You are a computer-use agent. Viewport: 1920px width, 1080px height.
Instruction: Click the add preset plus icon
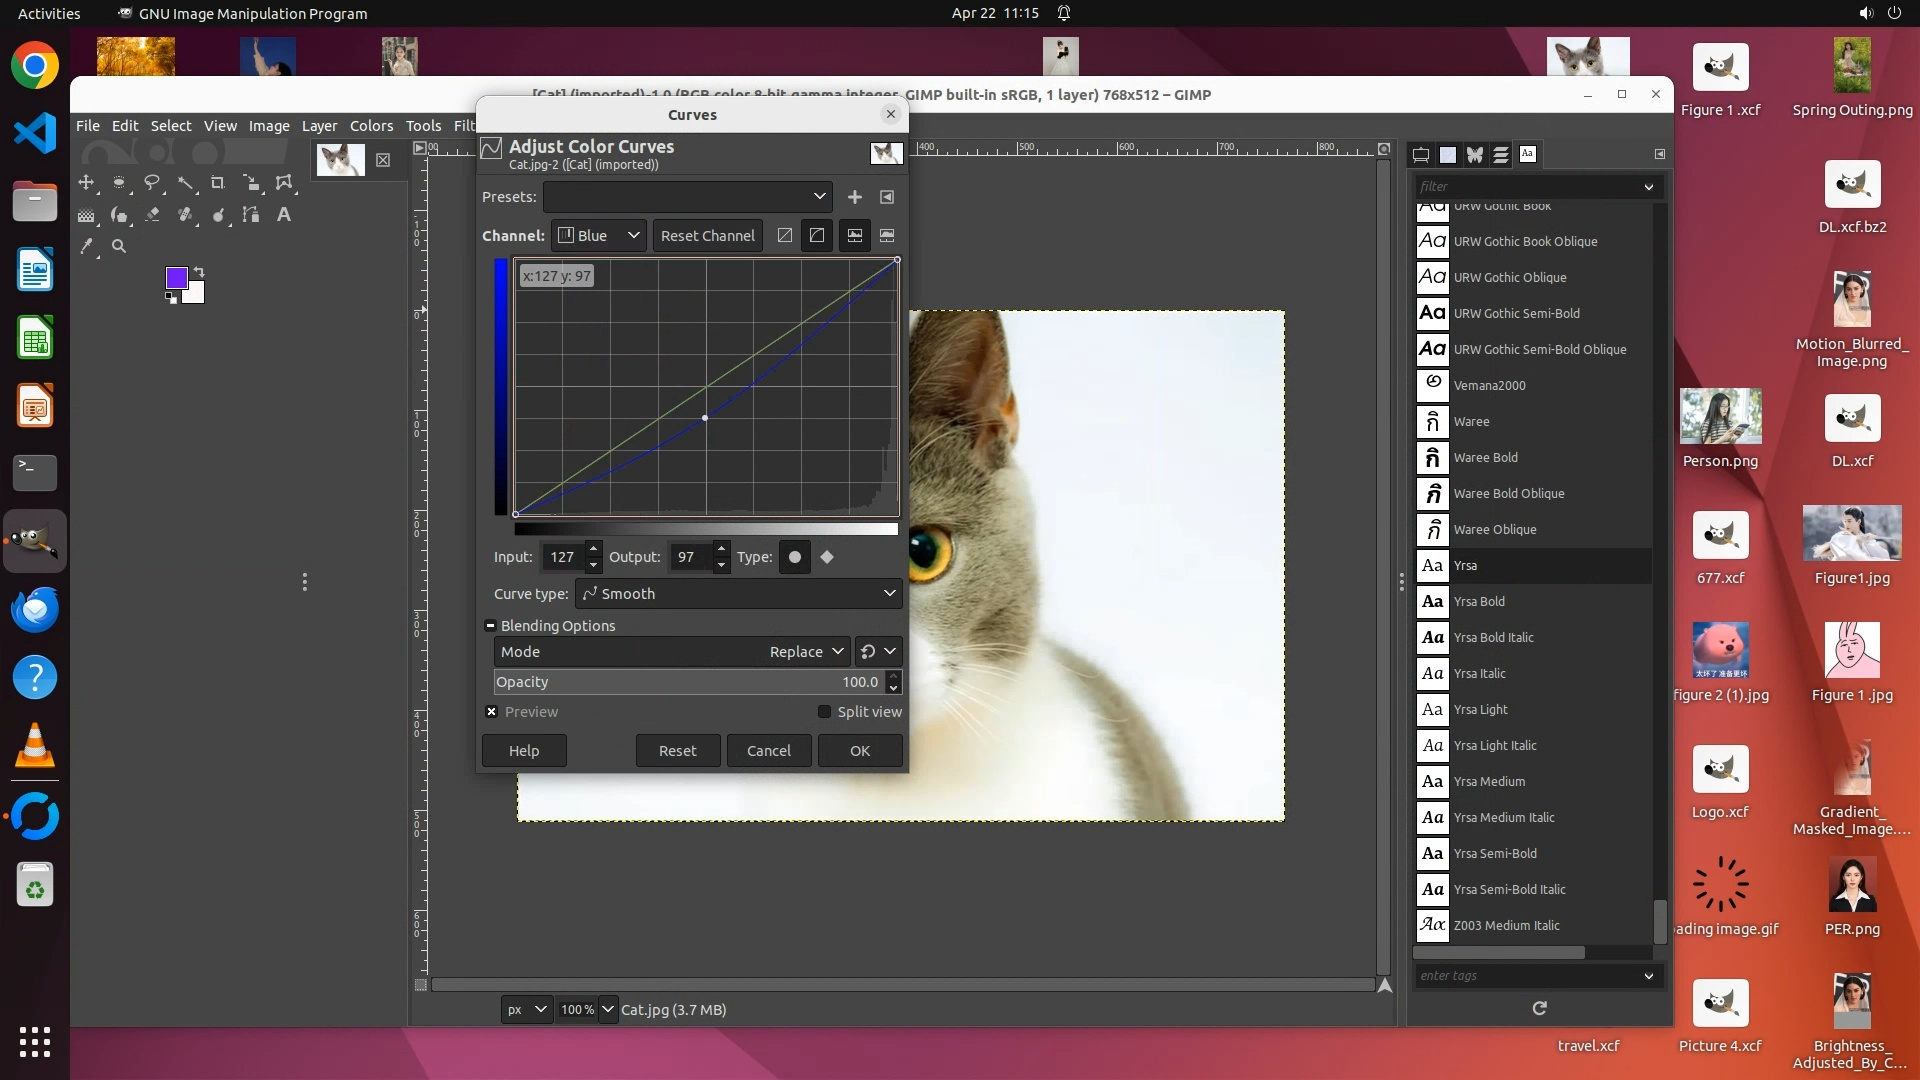(x=854, y=197)
